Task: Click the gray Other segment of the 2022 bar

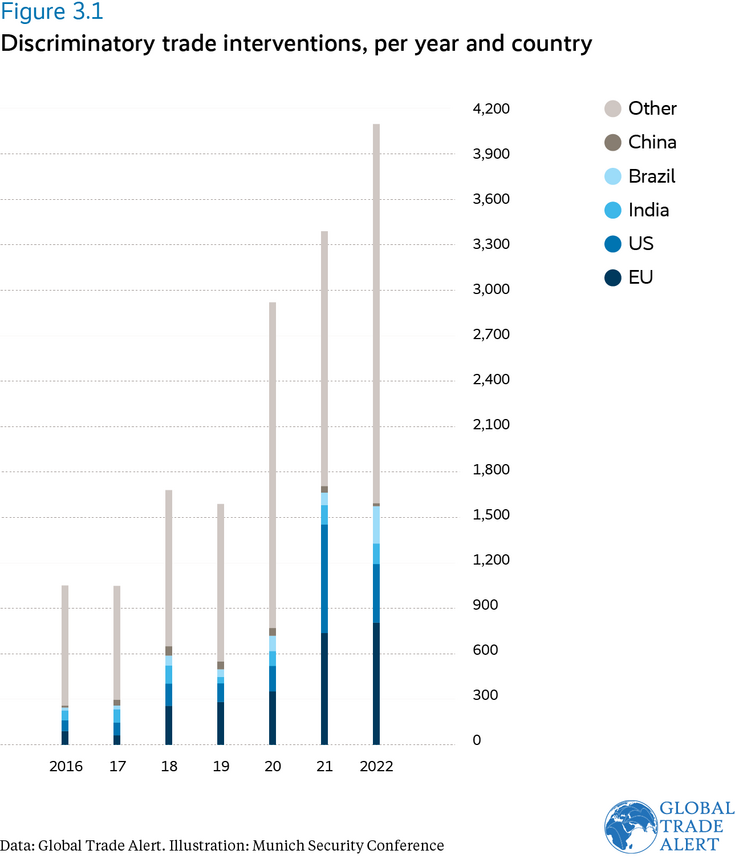Action: (x=376, y=310)
